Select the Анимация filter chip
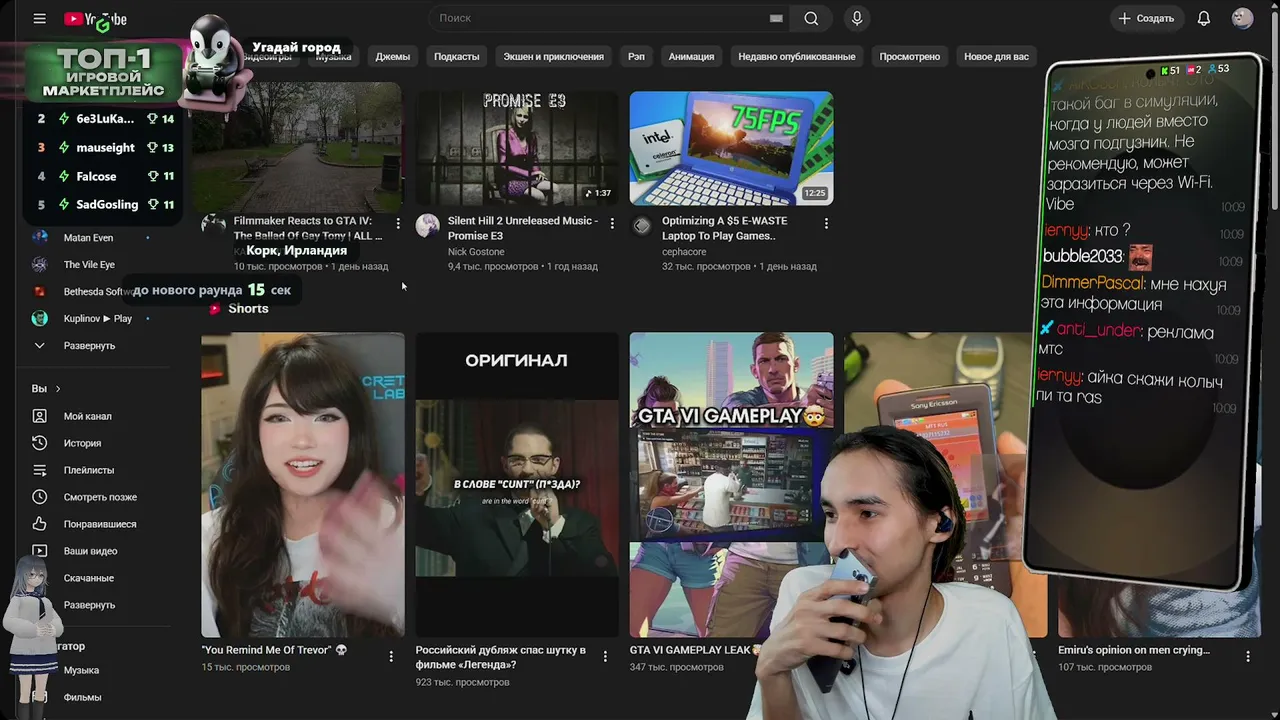 point(691,57)
